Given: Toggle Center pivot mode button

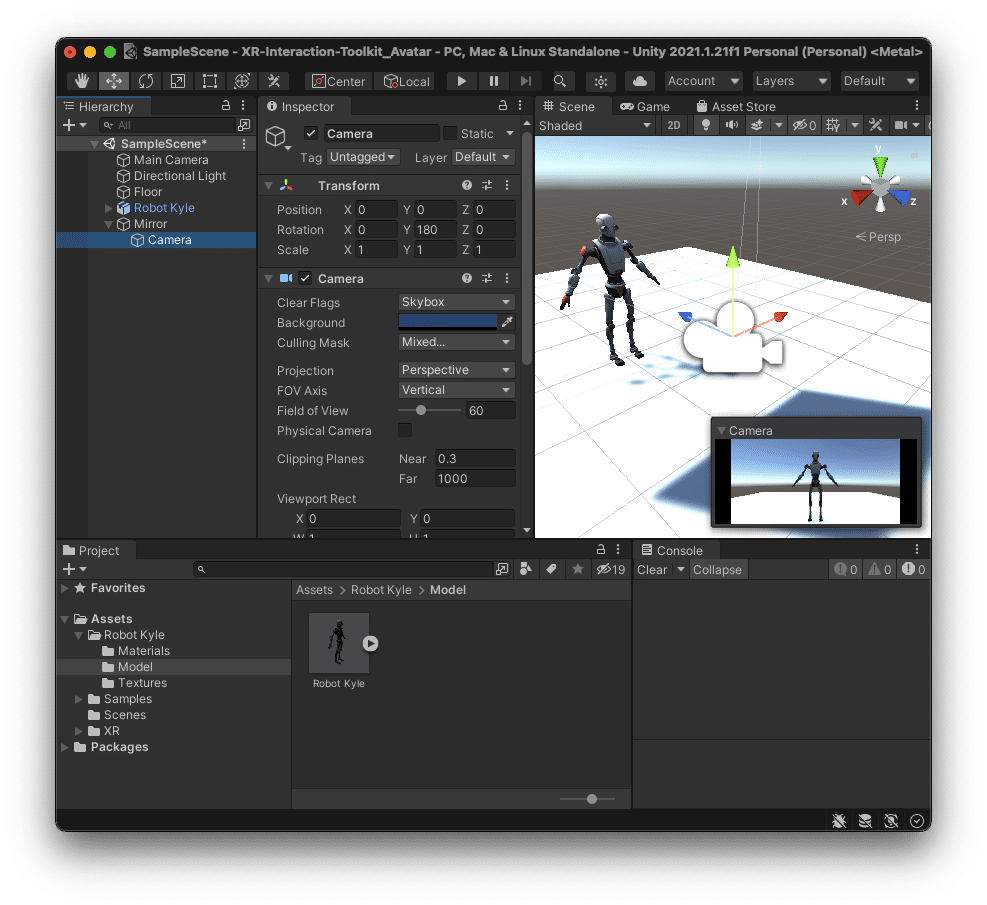Looking at the screenshot, I should click(339, 81).
